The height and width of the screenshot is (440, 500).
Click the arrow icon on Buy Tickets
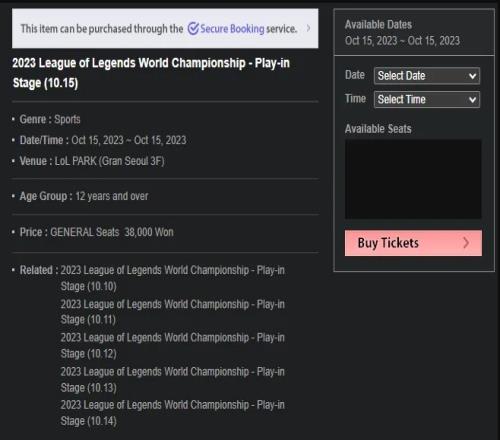pyautogui.click(x=466, y=243)
